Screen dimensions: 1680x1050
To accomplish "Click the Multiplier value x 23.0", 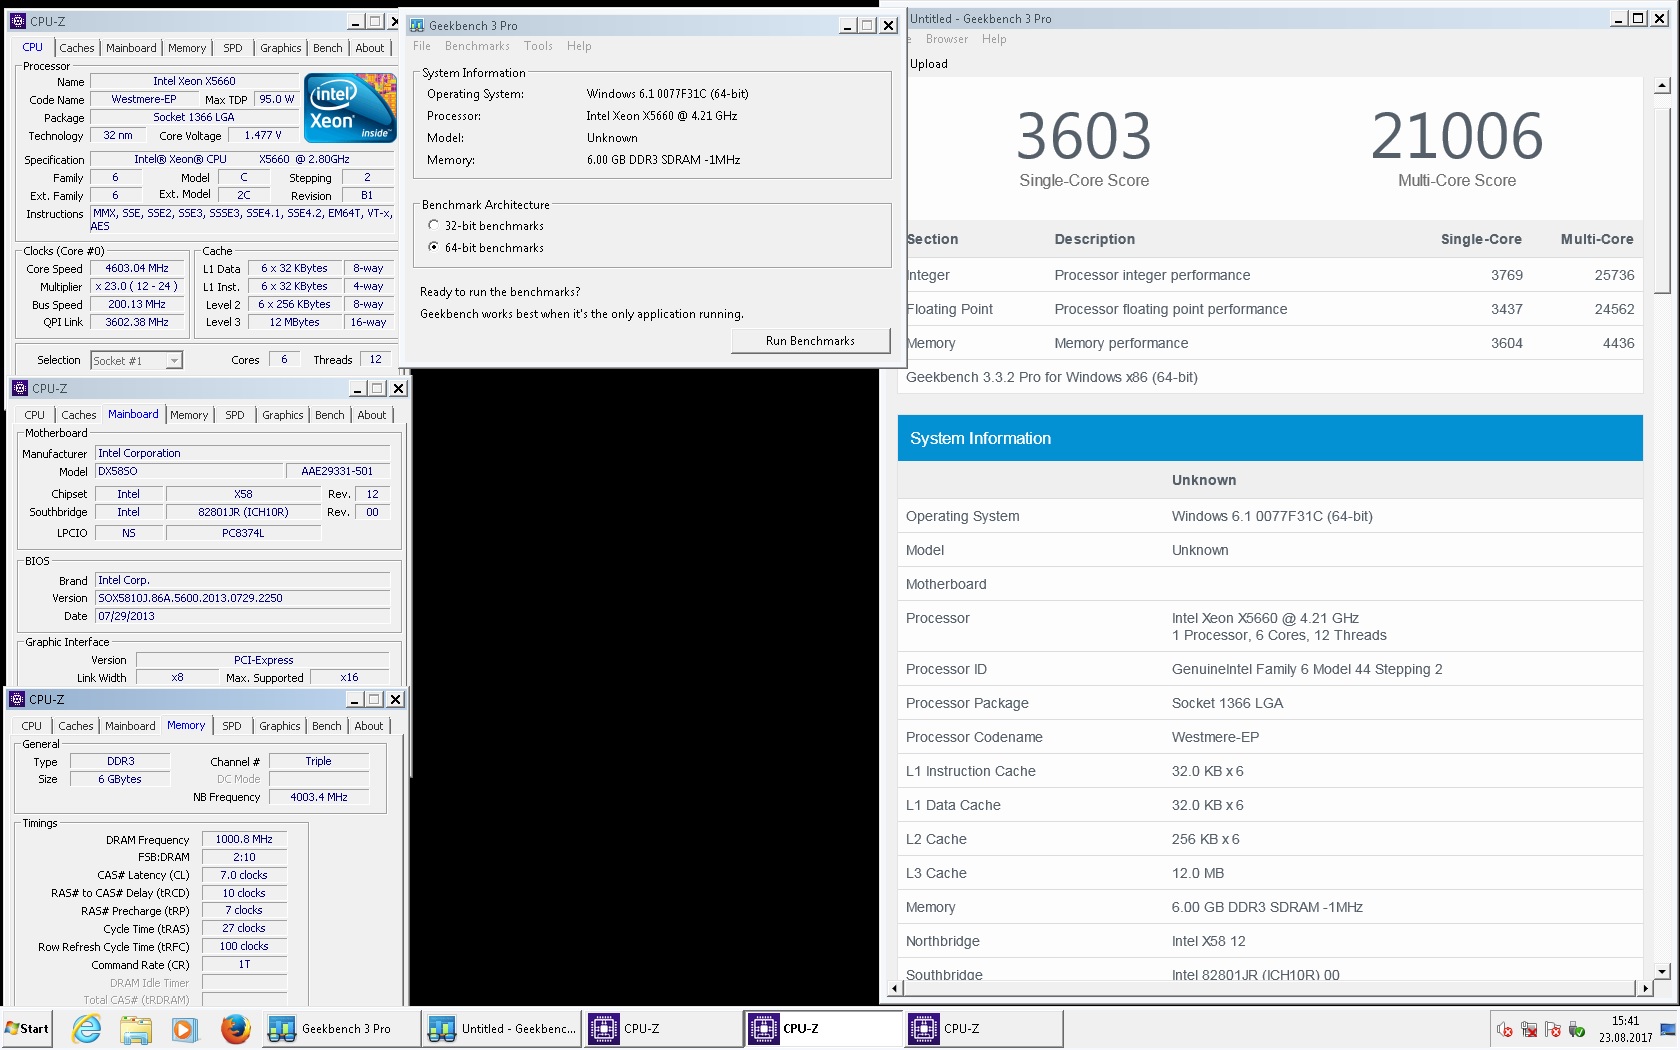I will (137, 286).
